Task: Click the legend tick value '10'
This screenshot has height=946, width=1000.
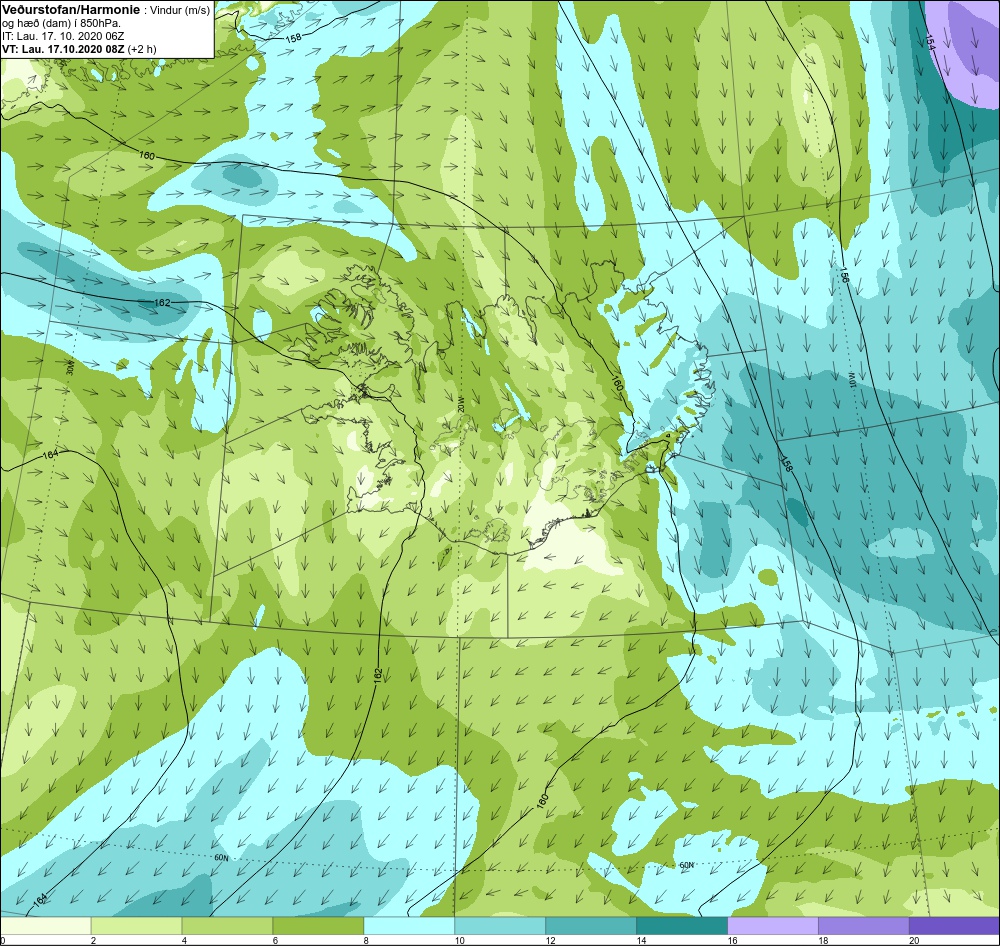Action: (x=459, y=940)
